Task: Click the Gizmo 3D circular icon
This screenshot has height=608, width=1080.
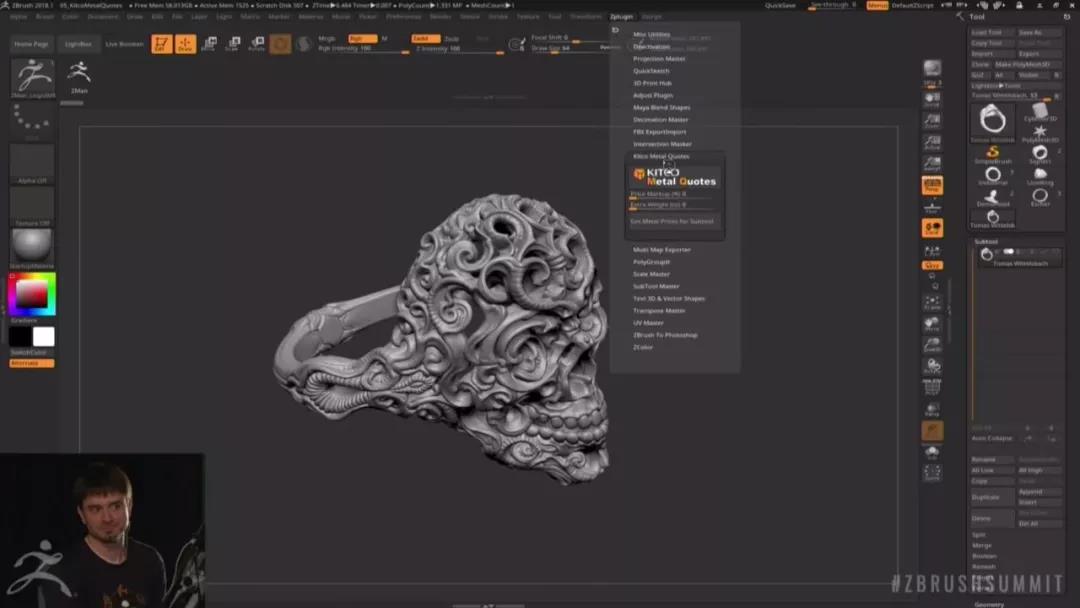Action: click(x=280, y=44)
